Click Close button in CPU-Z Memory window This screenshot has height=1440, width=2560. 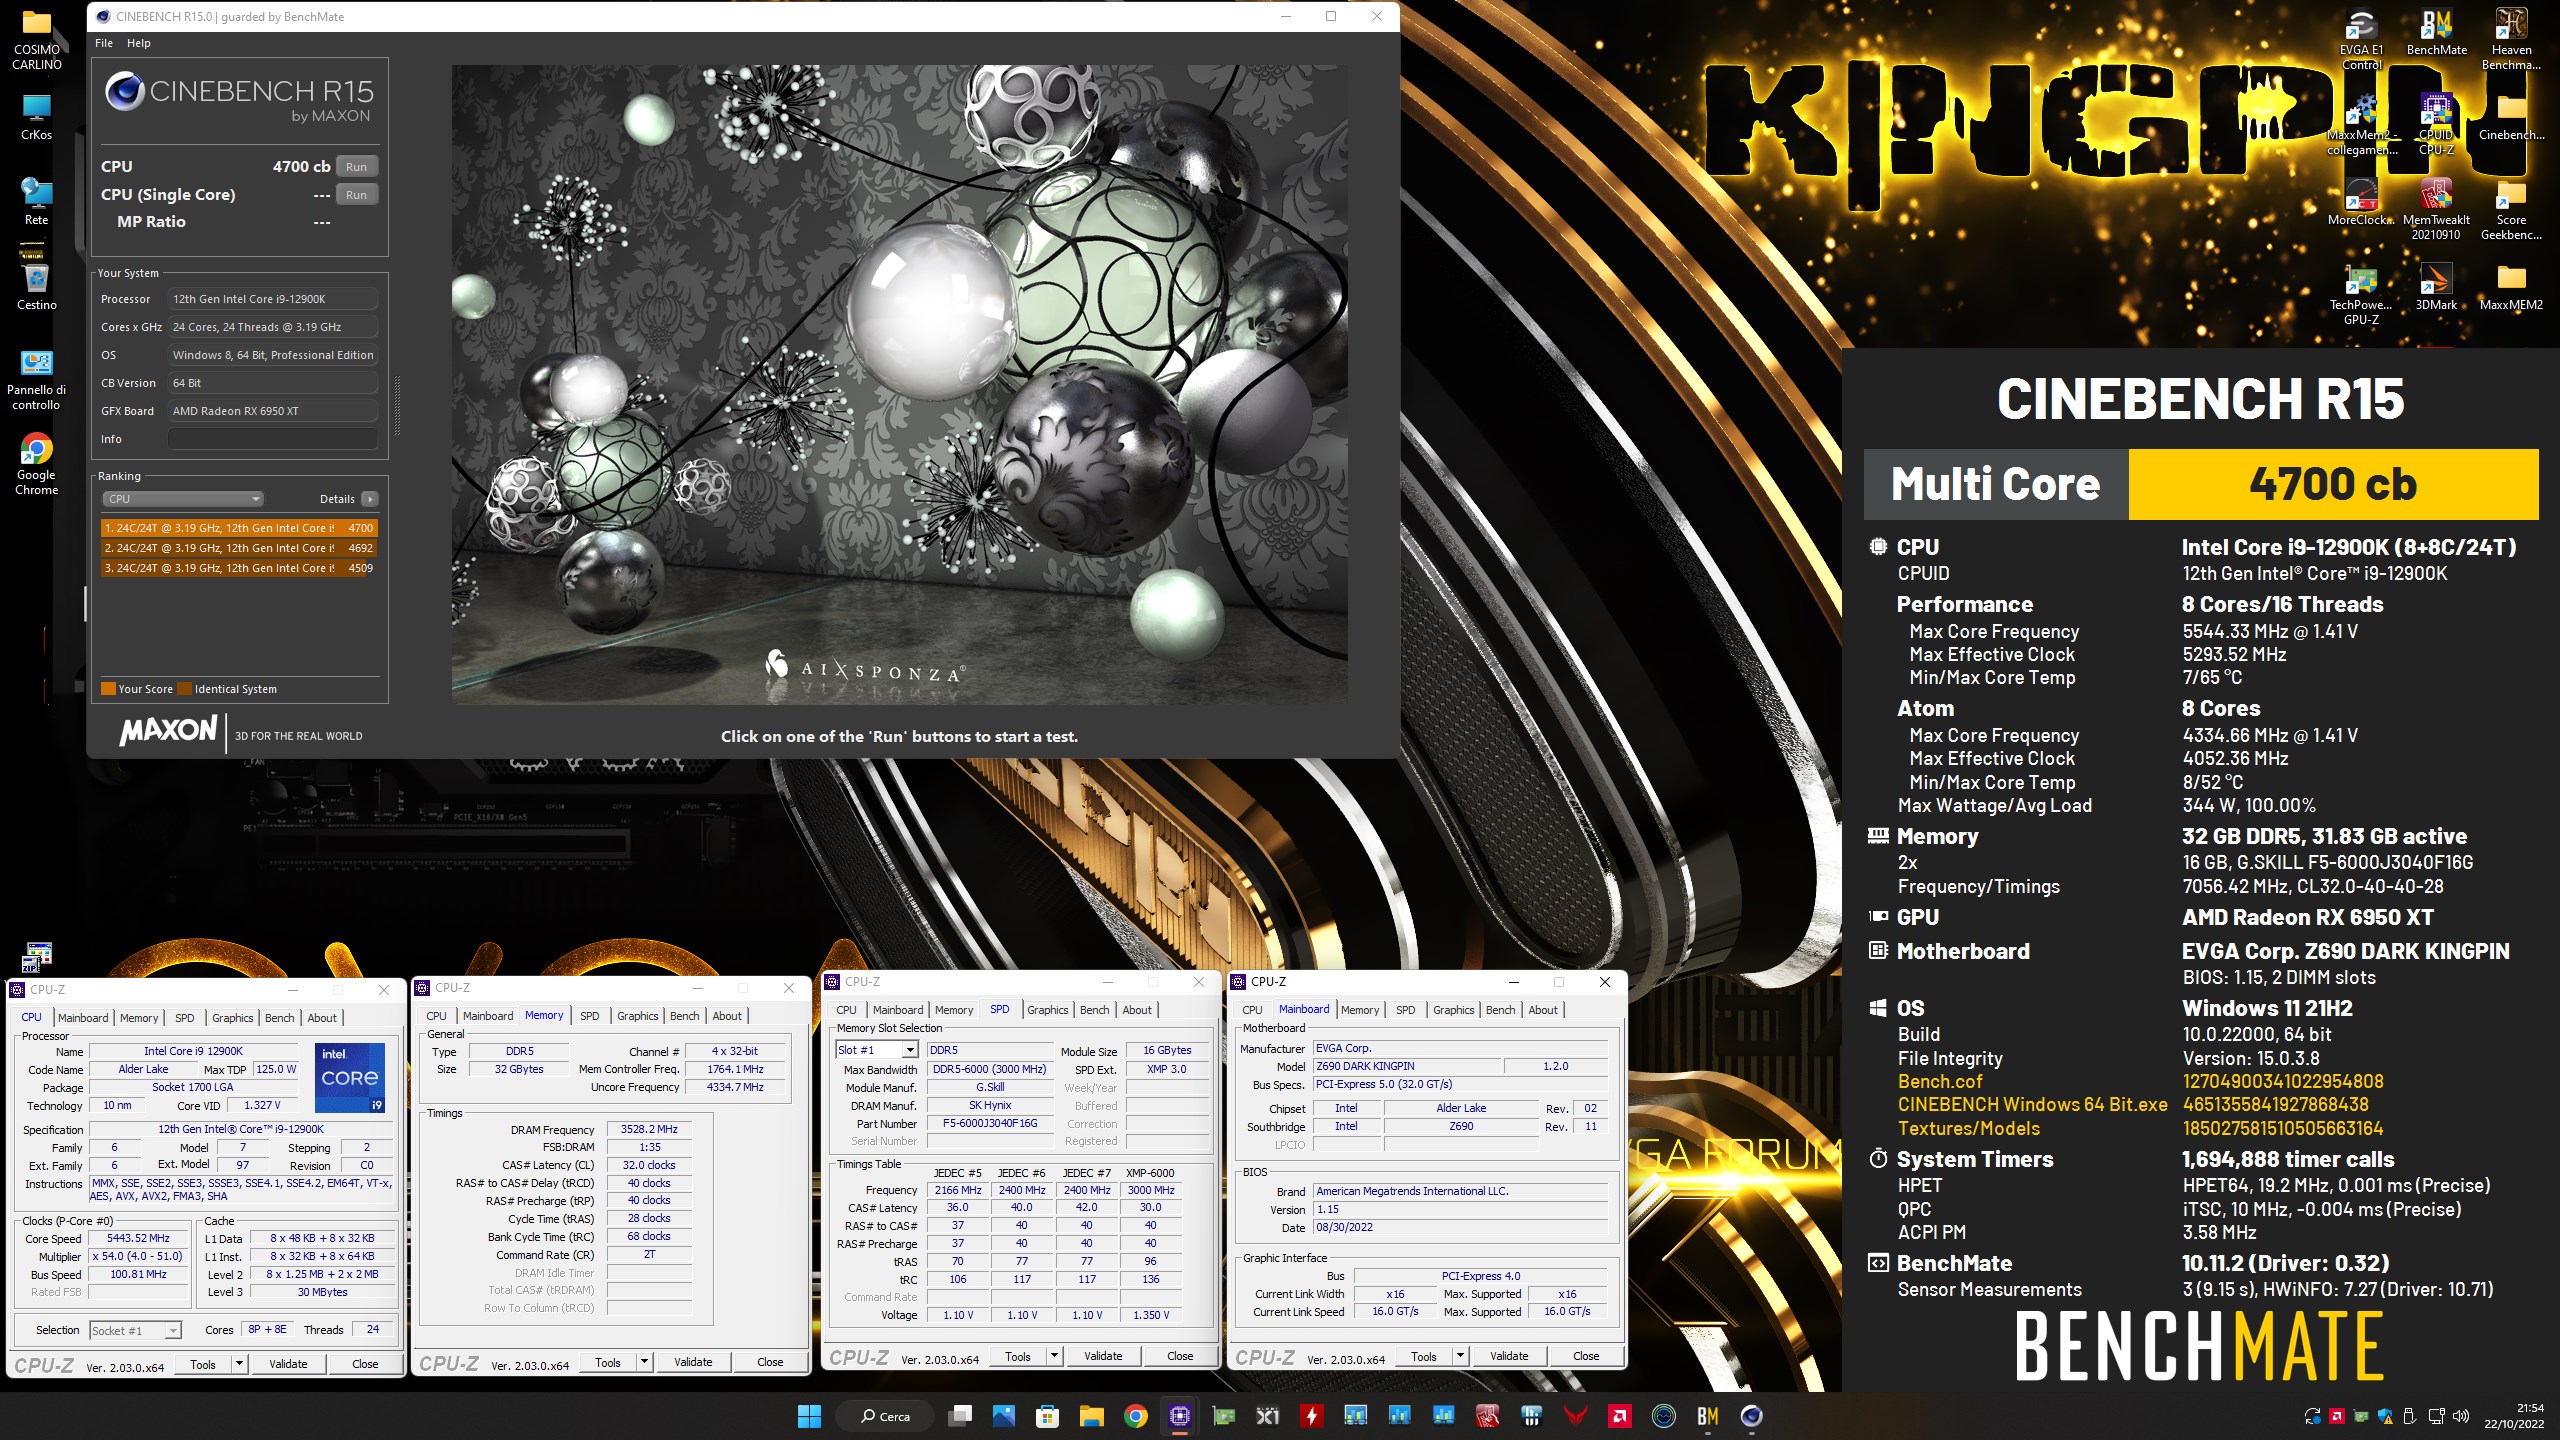point(770,1362)
